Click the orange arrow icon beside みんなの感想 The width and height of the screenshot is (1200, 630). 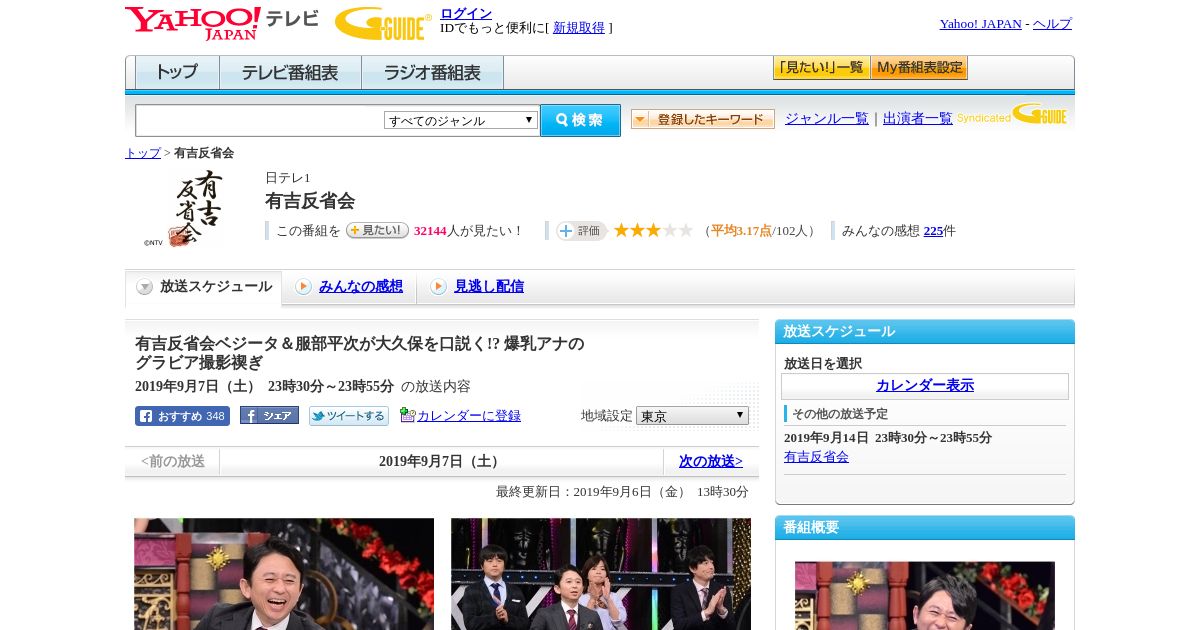click(x=303, y=287)
